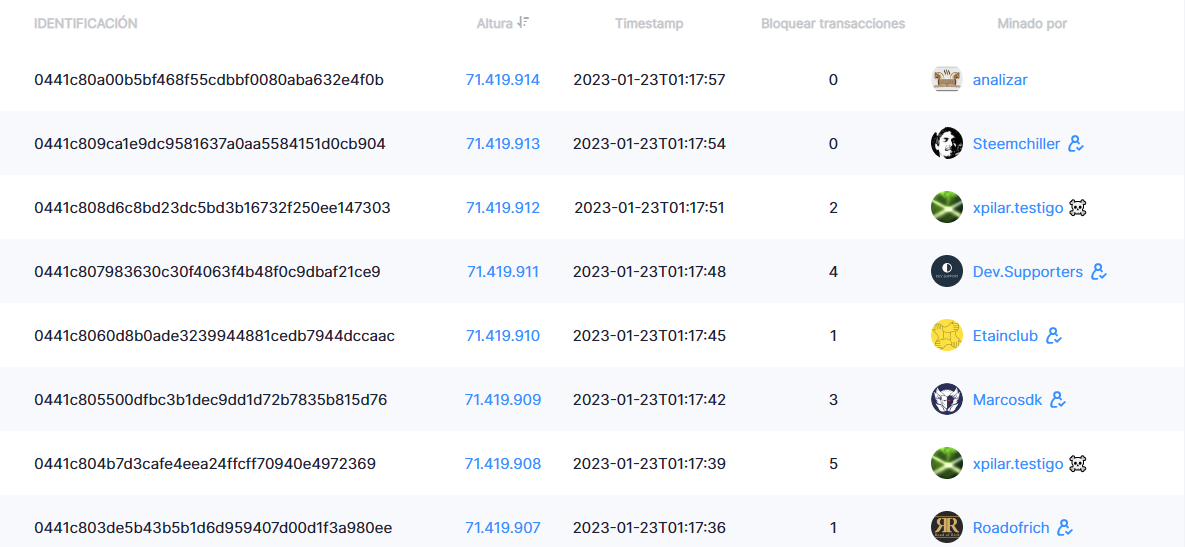Click timestamp 2023-01-23T01:17:36
1185x547 pixels.
(649, 527)
